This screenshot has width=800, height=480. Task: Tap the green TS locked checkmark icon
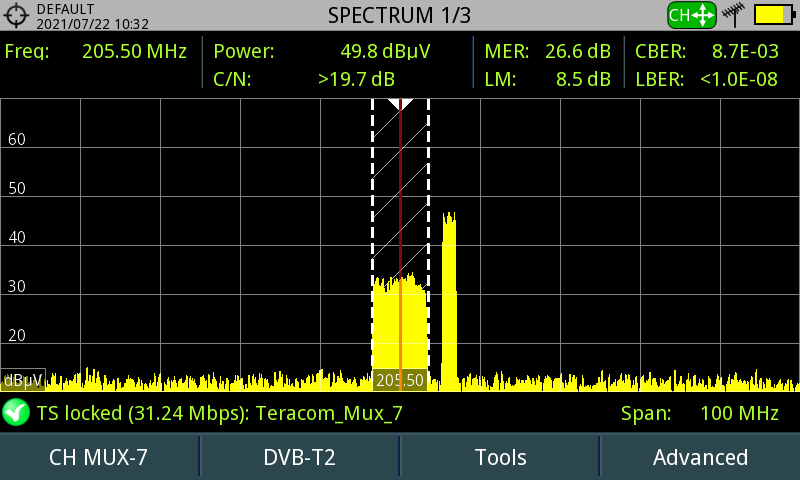[x=16, y=413]
